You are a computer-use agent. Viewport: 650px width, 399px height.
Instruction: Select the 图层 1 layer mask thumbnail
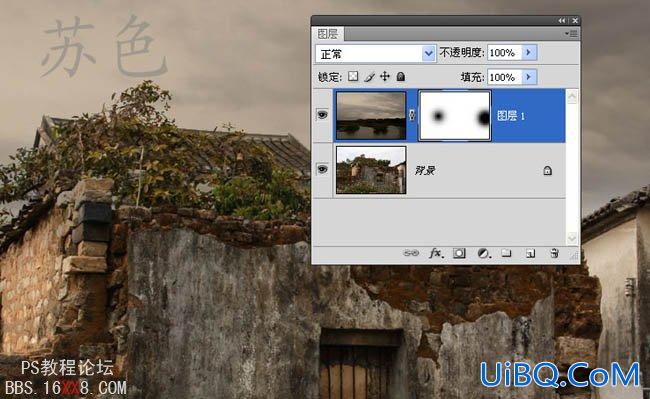point(455,116)
